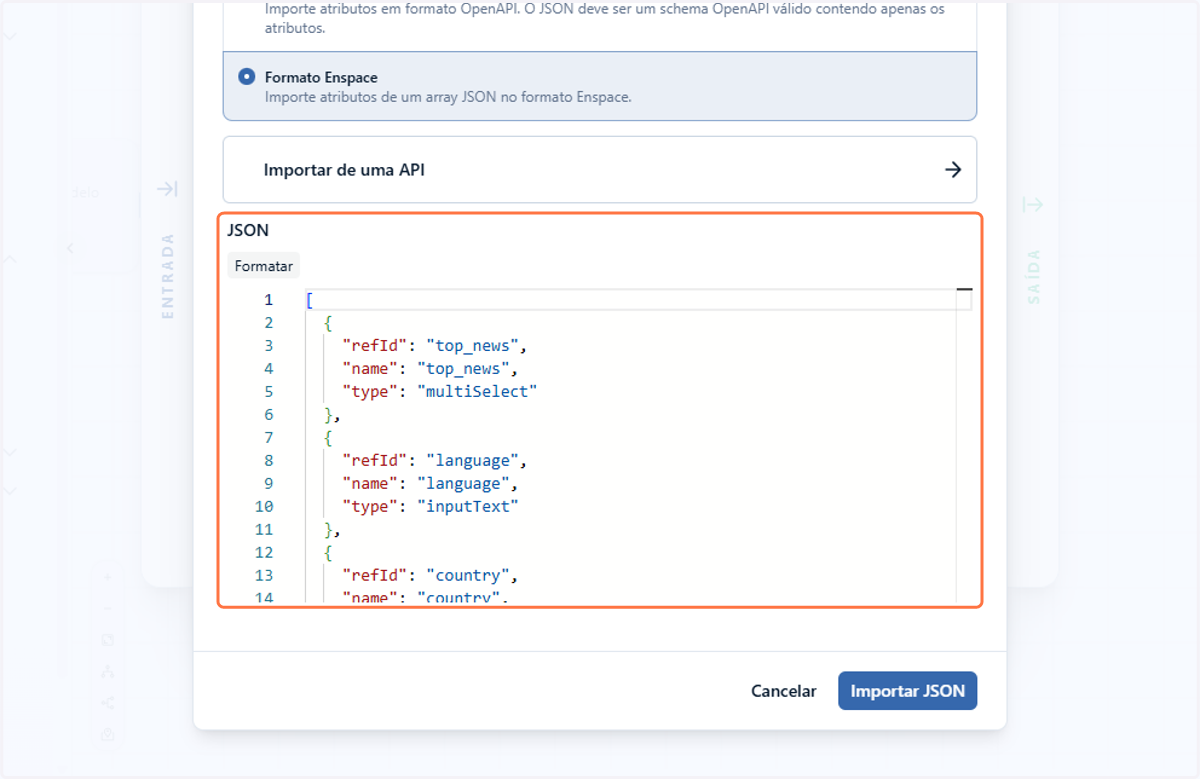
Task: Click the "type": "inputText" code line
Action: (431, 507)
